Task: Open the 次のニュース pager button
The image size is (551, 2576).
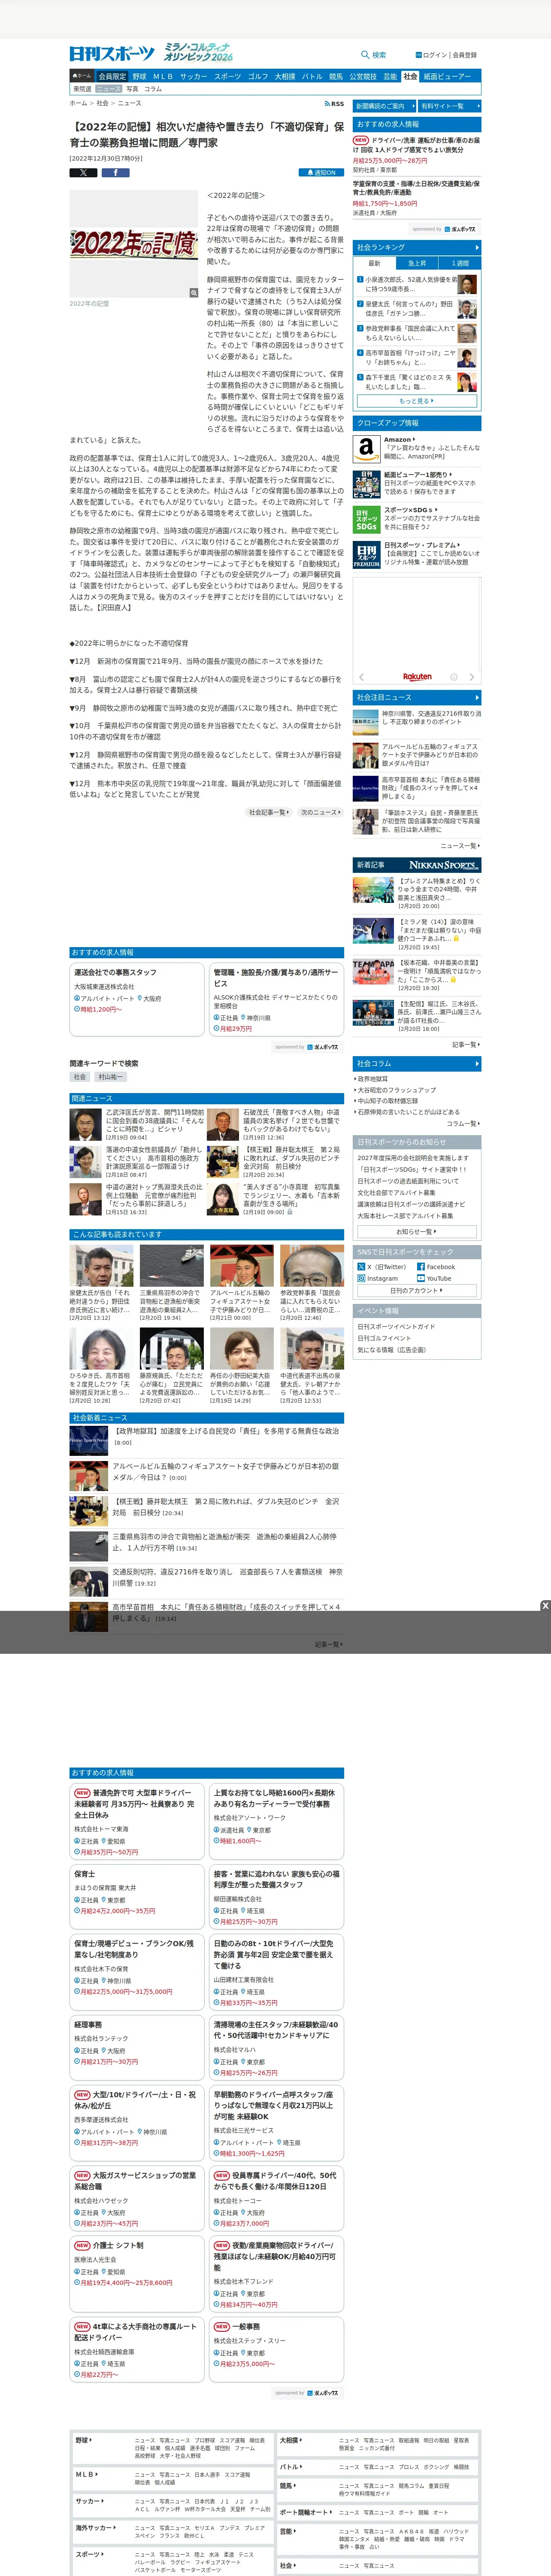Action: pos(320,812)
